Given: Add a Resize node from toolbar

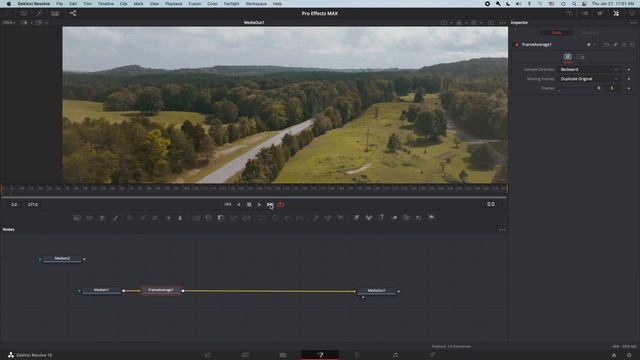Looking at the screenshot, I should (x=233, y=218).
